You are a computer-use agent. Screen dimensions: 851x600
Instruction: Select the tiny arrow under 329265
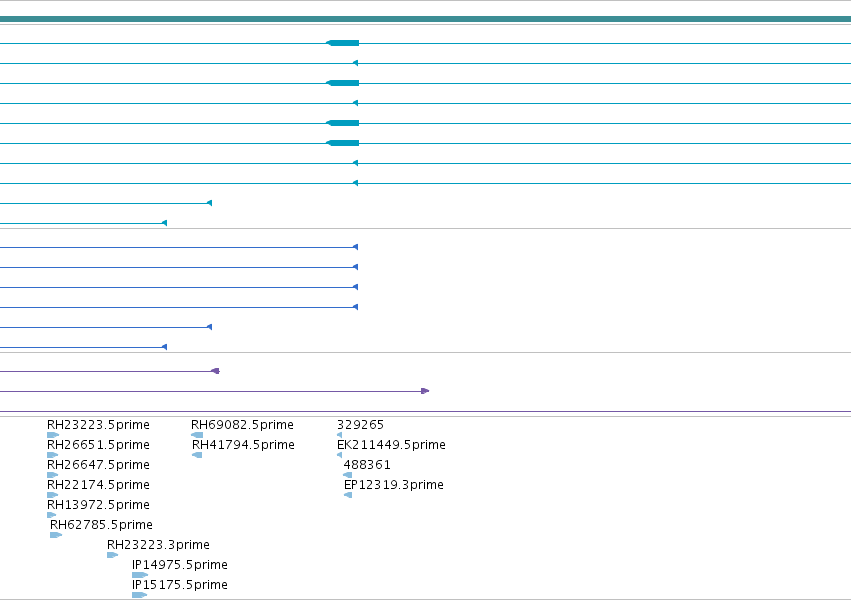pos(340,435)
